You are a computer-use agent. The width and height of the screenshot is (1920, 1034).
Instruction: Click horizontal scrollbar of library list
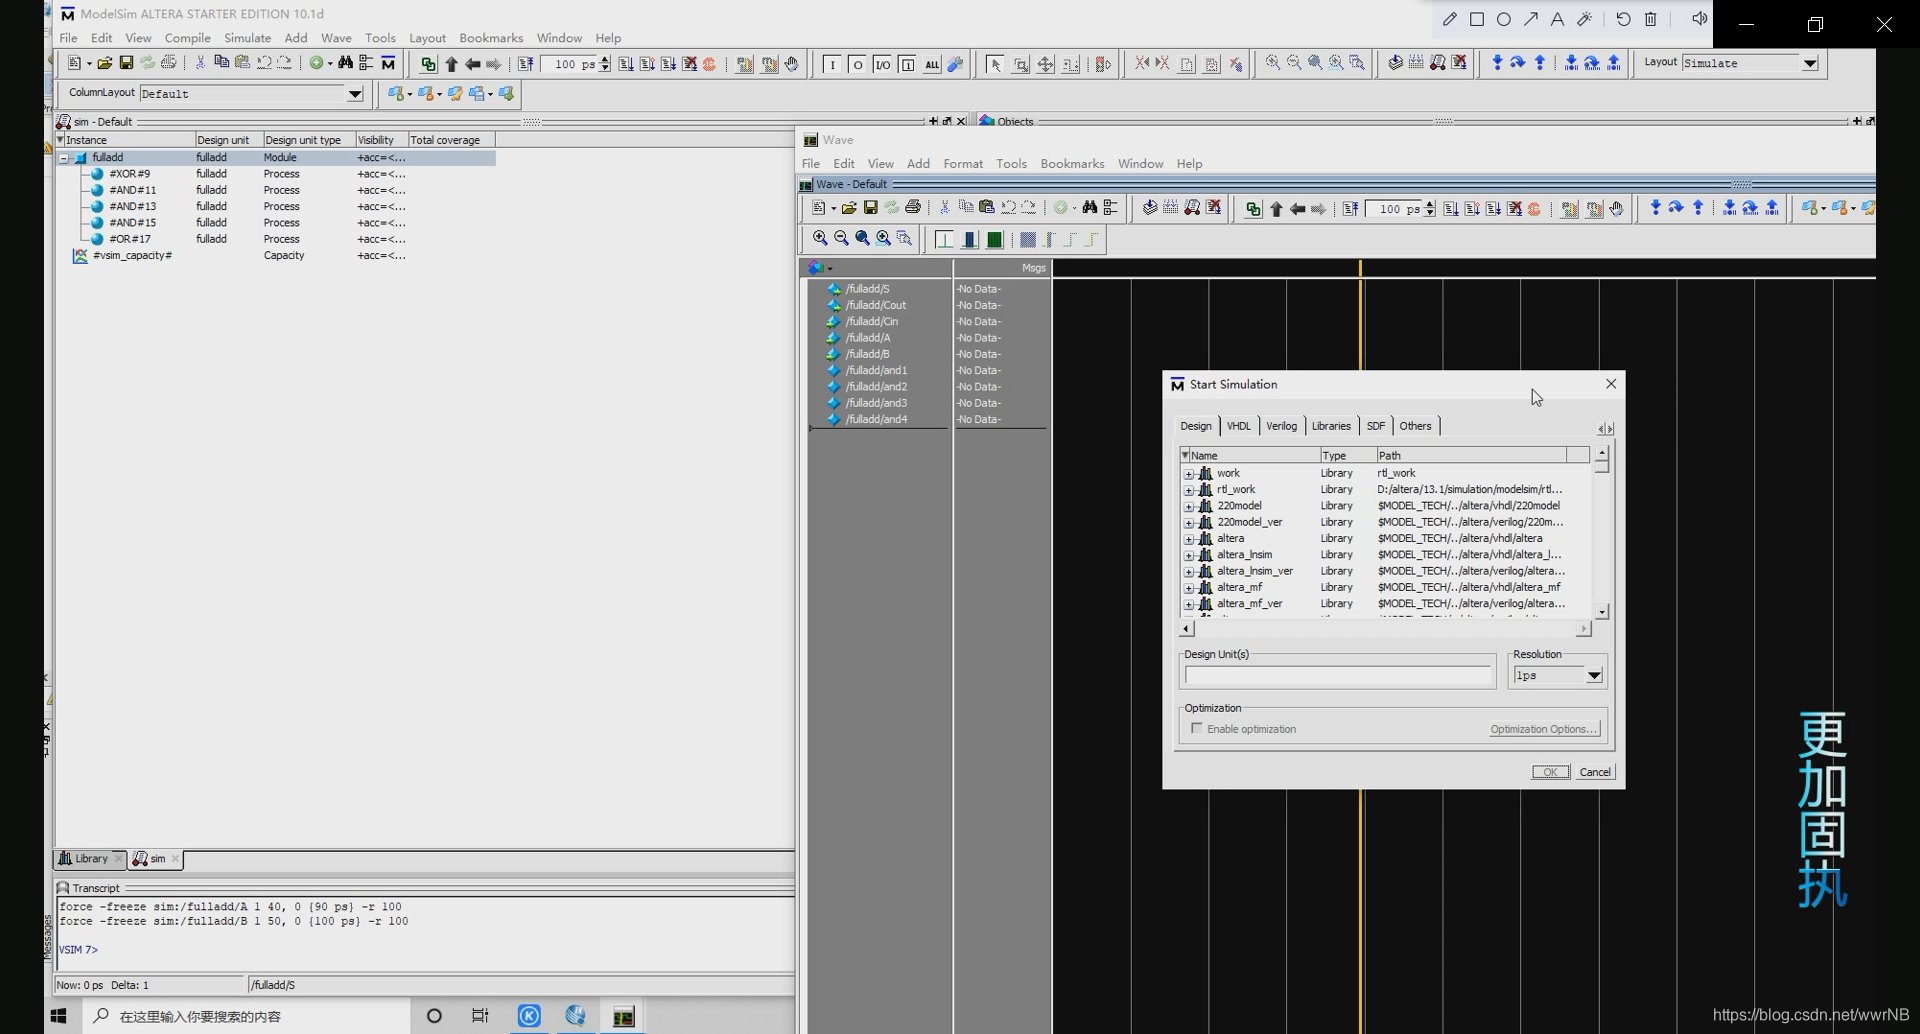(1385, 629)
